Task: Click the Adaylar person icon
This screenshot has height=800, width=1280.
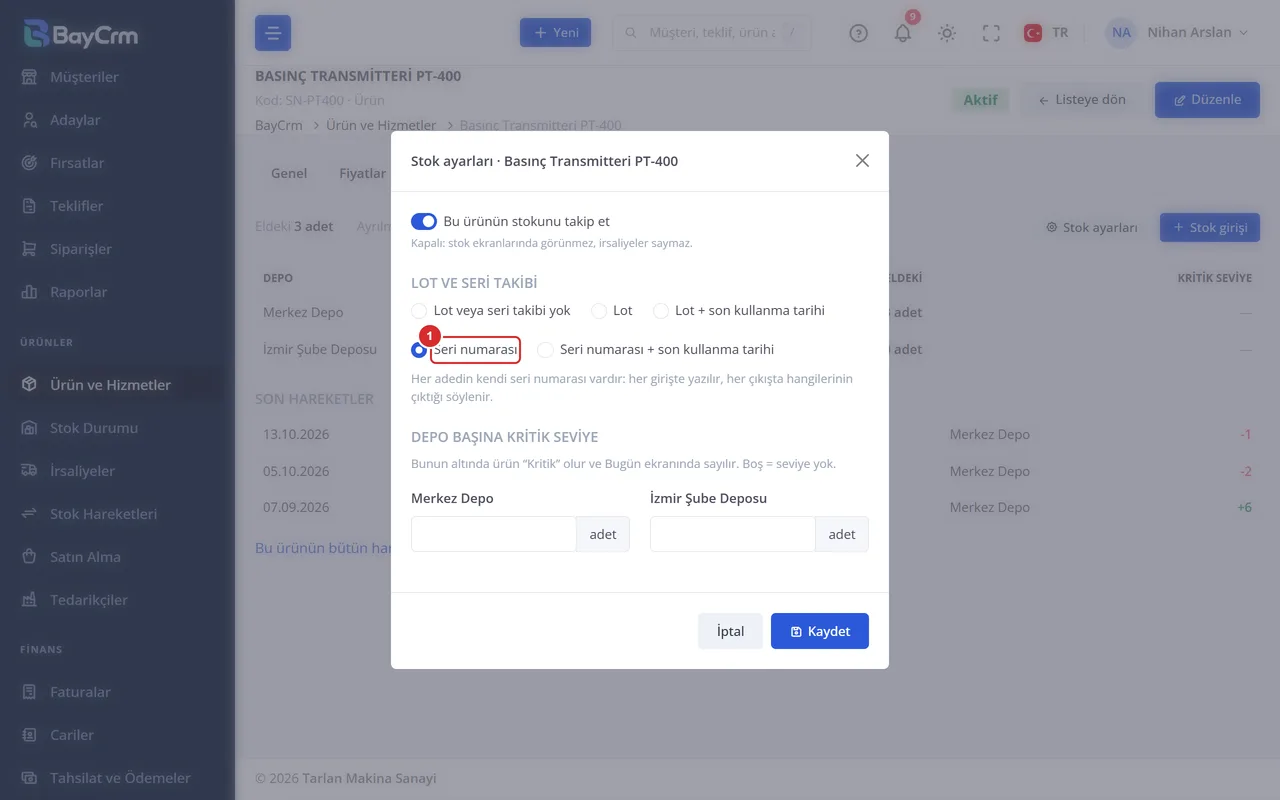Action: point(30,120)
